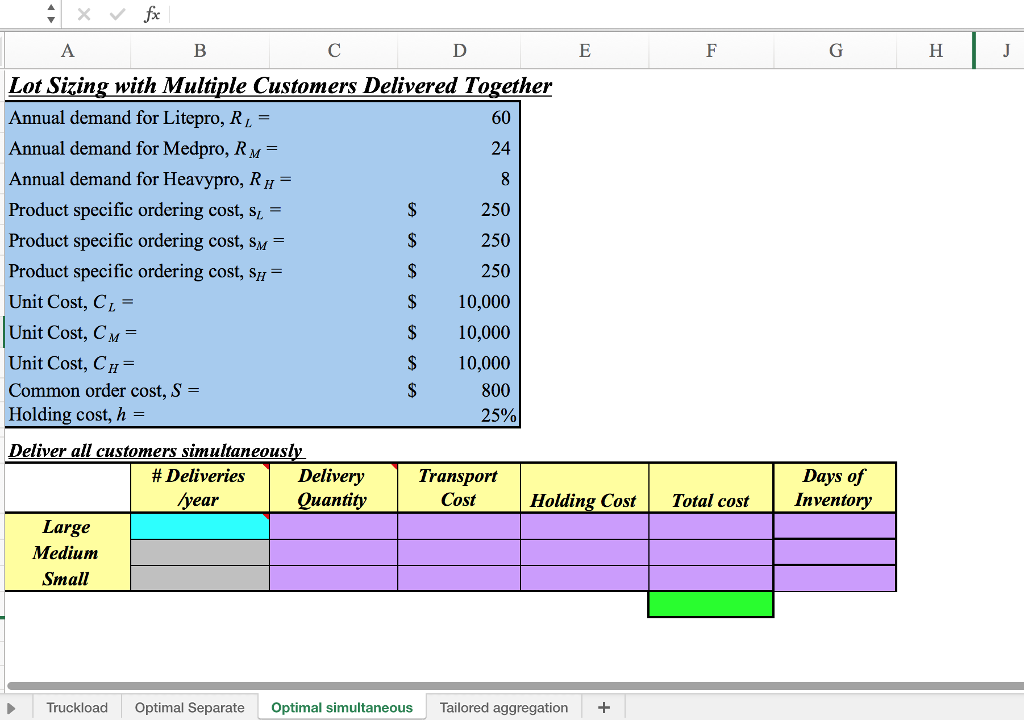Click '# Deliveries /year' header cell
Image resolution: width=1024 pixels, height=720 pixels.
200,487
